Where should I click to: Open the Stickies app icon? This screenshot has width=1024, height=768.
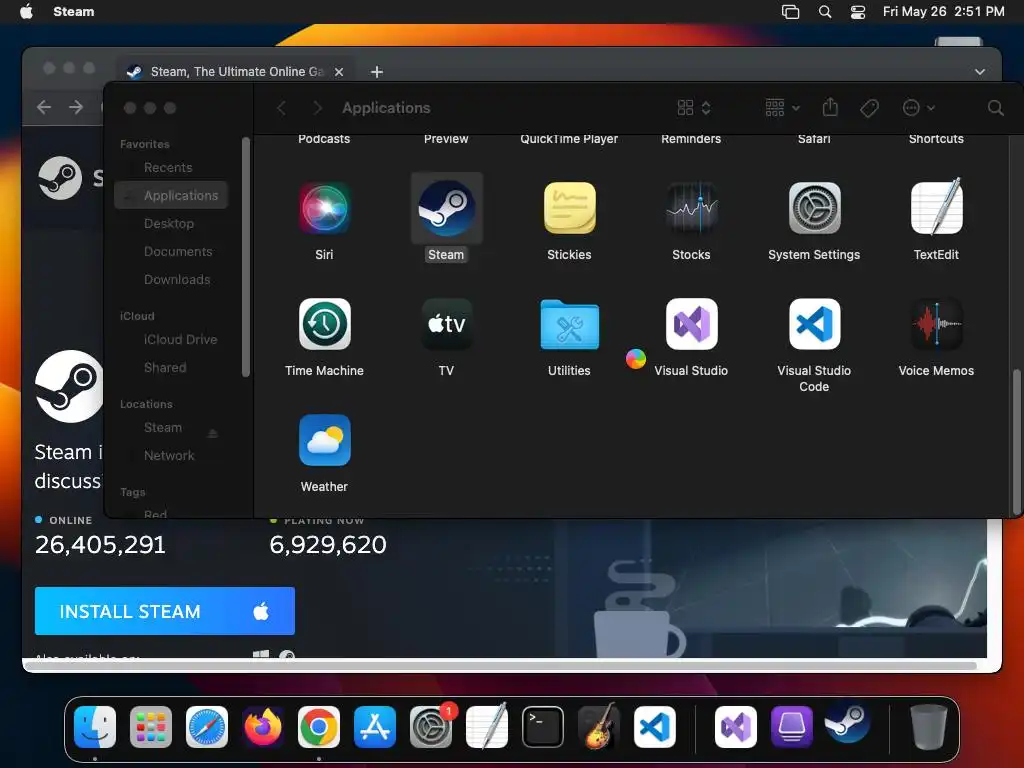pyautogui.click(x=569, y=208)
